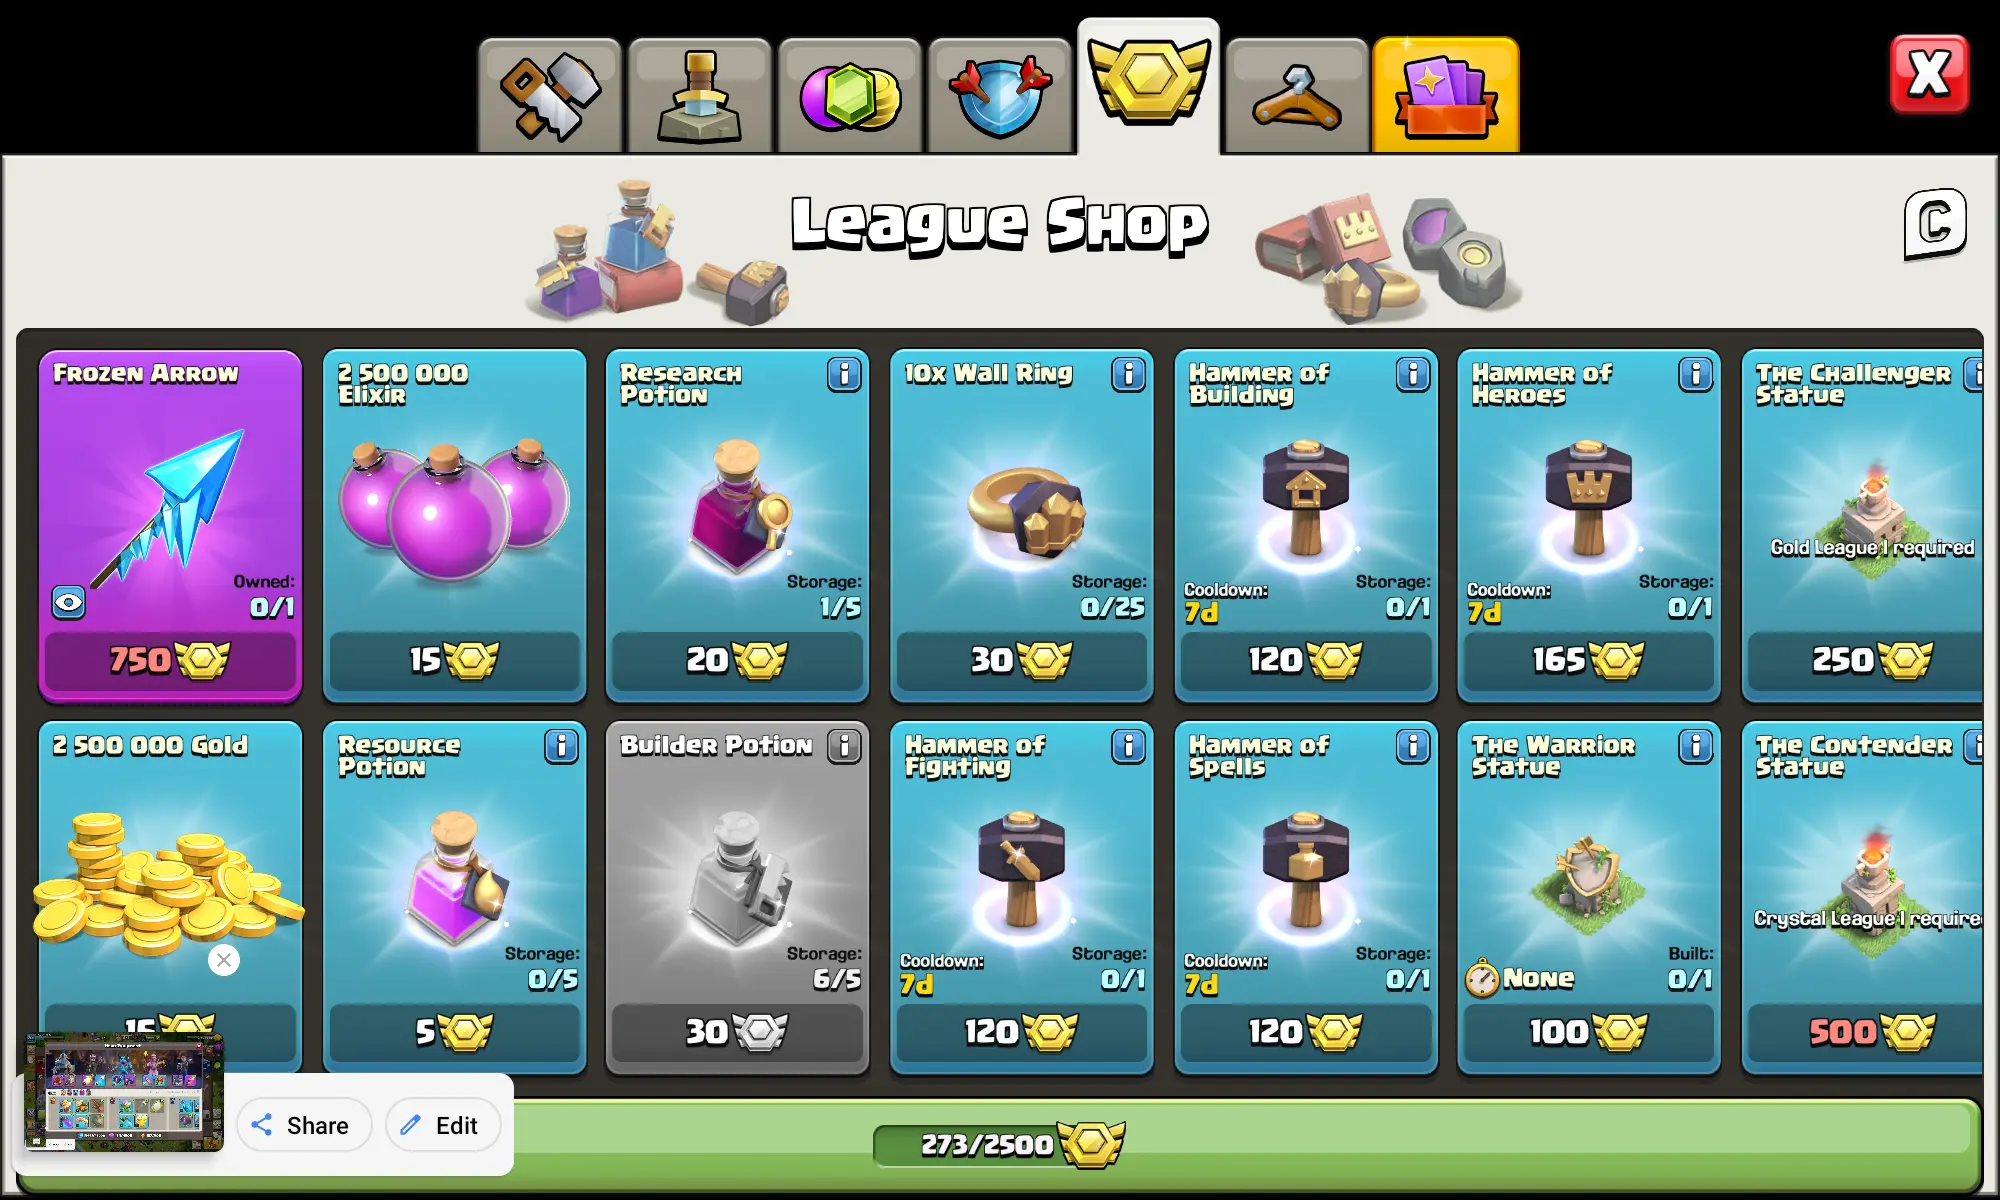Purchase Hammer of Spells for 120 medals
Image resolution: width=2000 pixels, height=1200 pixels.
point(1305,1032)
